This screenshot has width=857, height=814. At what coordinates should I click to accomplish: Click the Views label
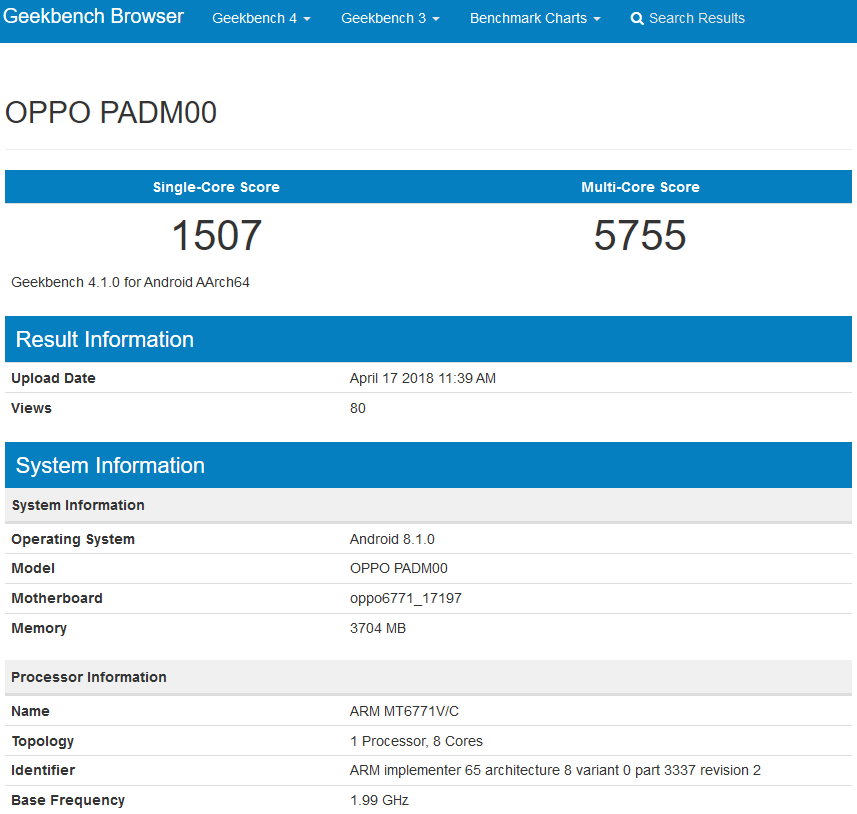point(31,408)
